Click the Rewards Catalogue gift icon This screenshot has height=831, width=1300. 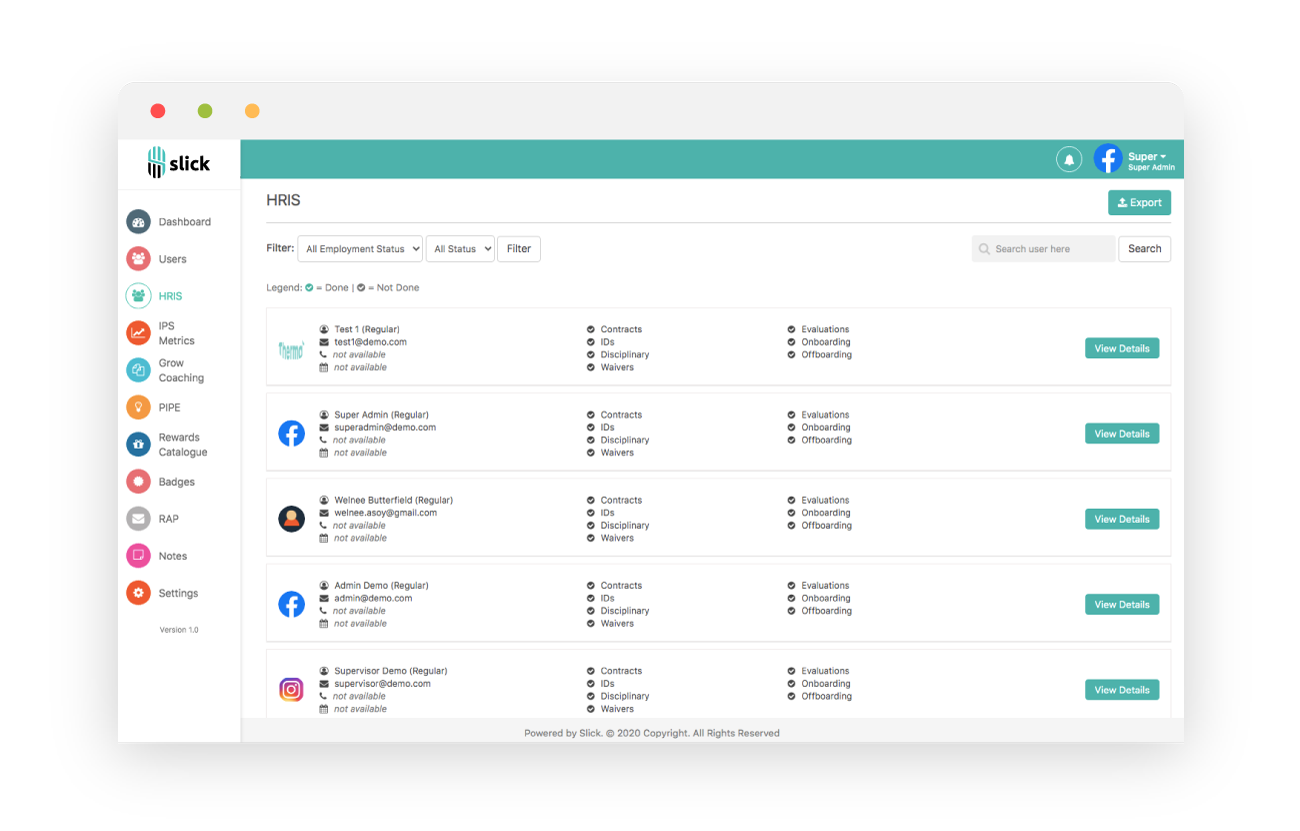coord(138,444)
